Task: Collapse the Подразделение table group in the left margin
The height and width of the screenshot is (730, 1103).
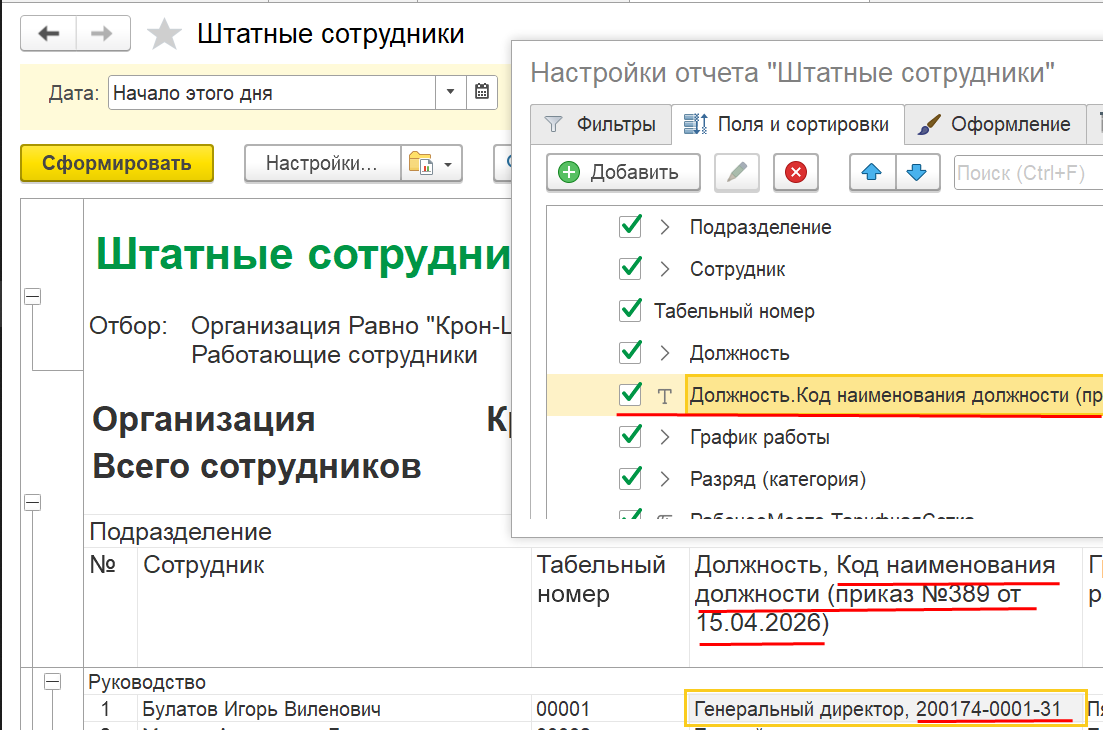Action: tap(32, 502)
